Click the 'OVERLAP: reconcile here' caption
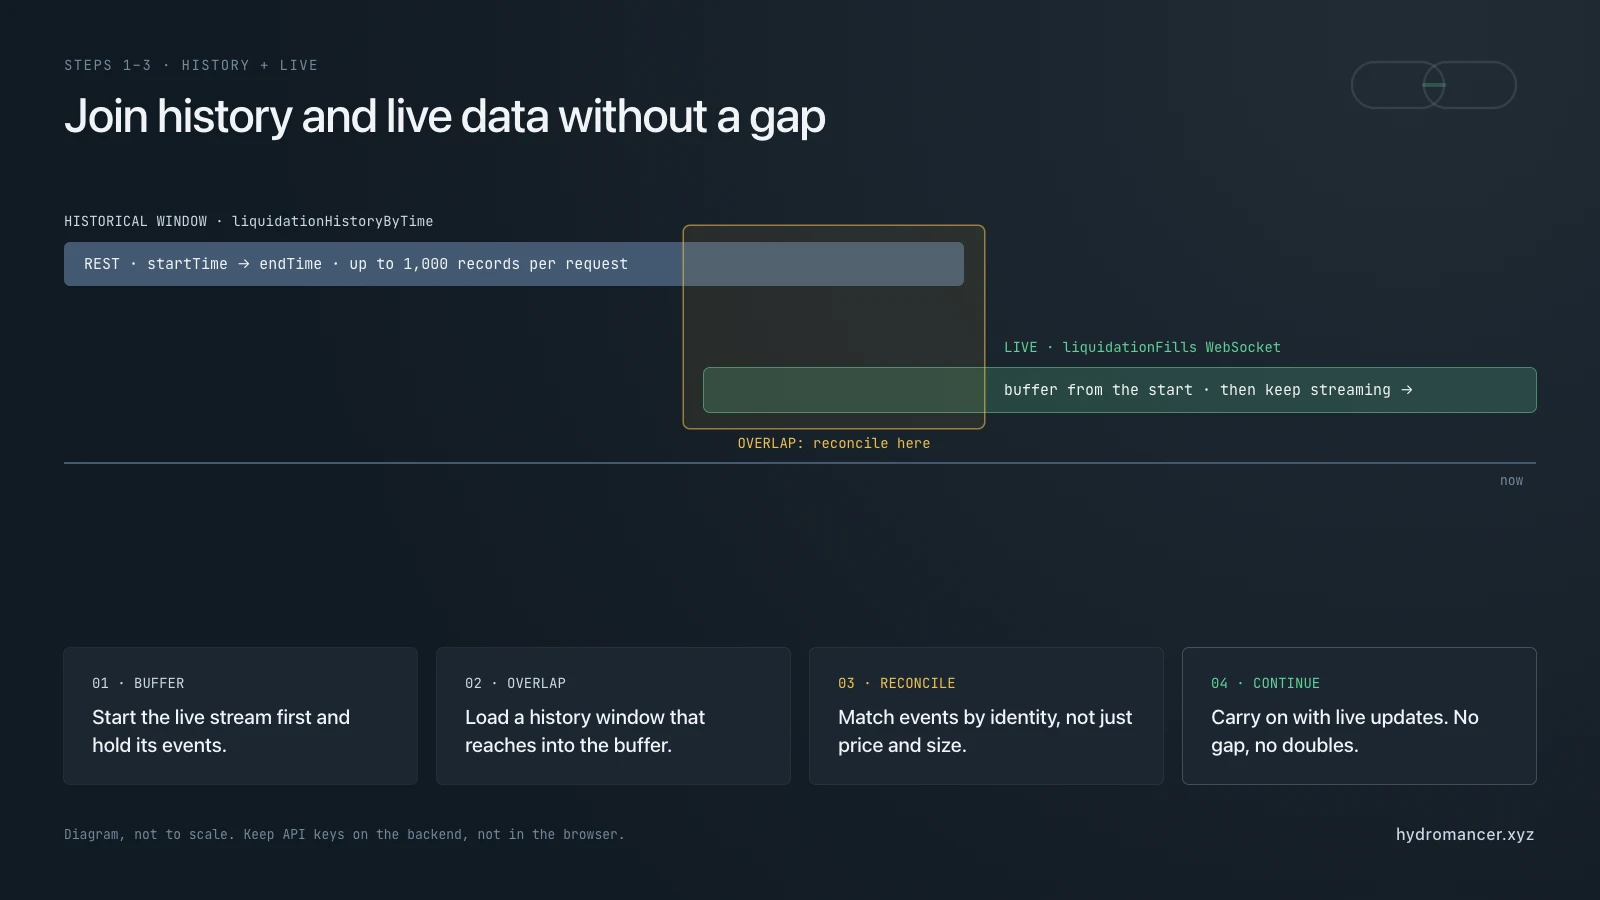Viewport: 1600px width, 900px height. click(834, 443)
